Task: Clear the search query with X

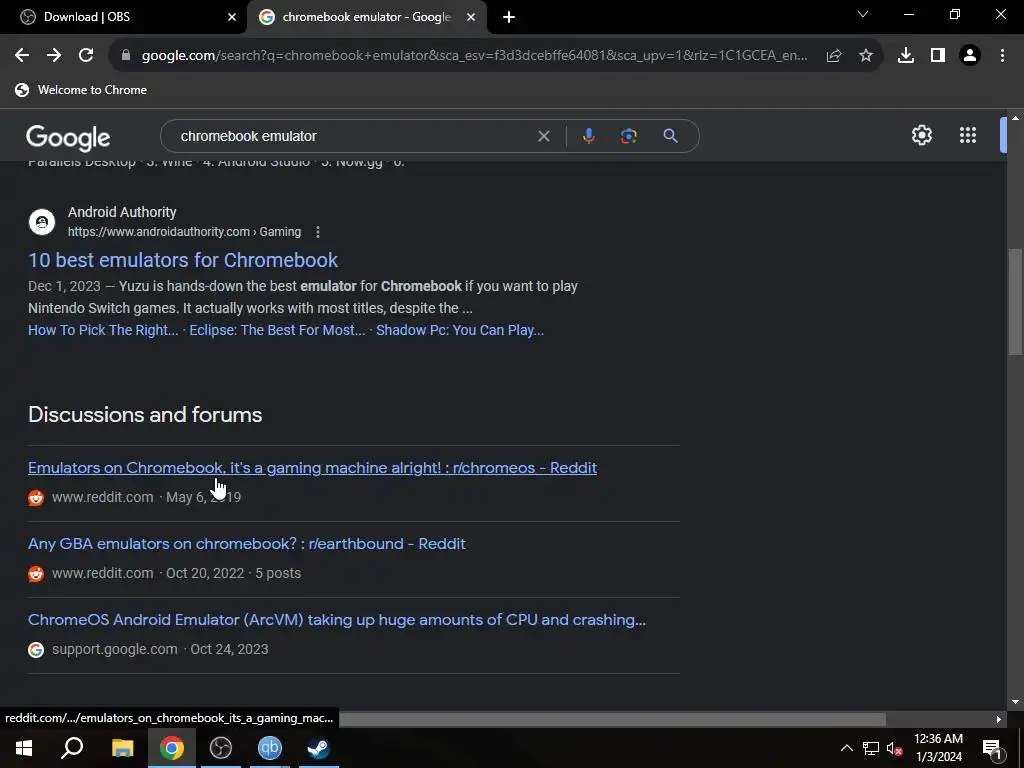Action: pyautogui.click(x=543, y=136)
